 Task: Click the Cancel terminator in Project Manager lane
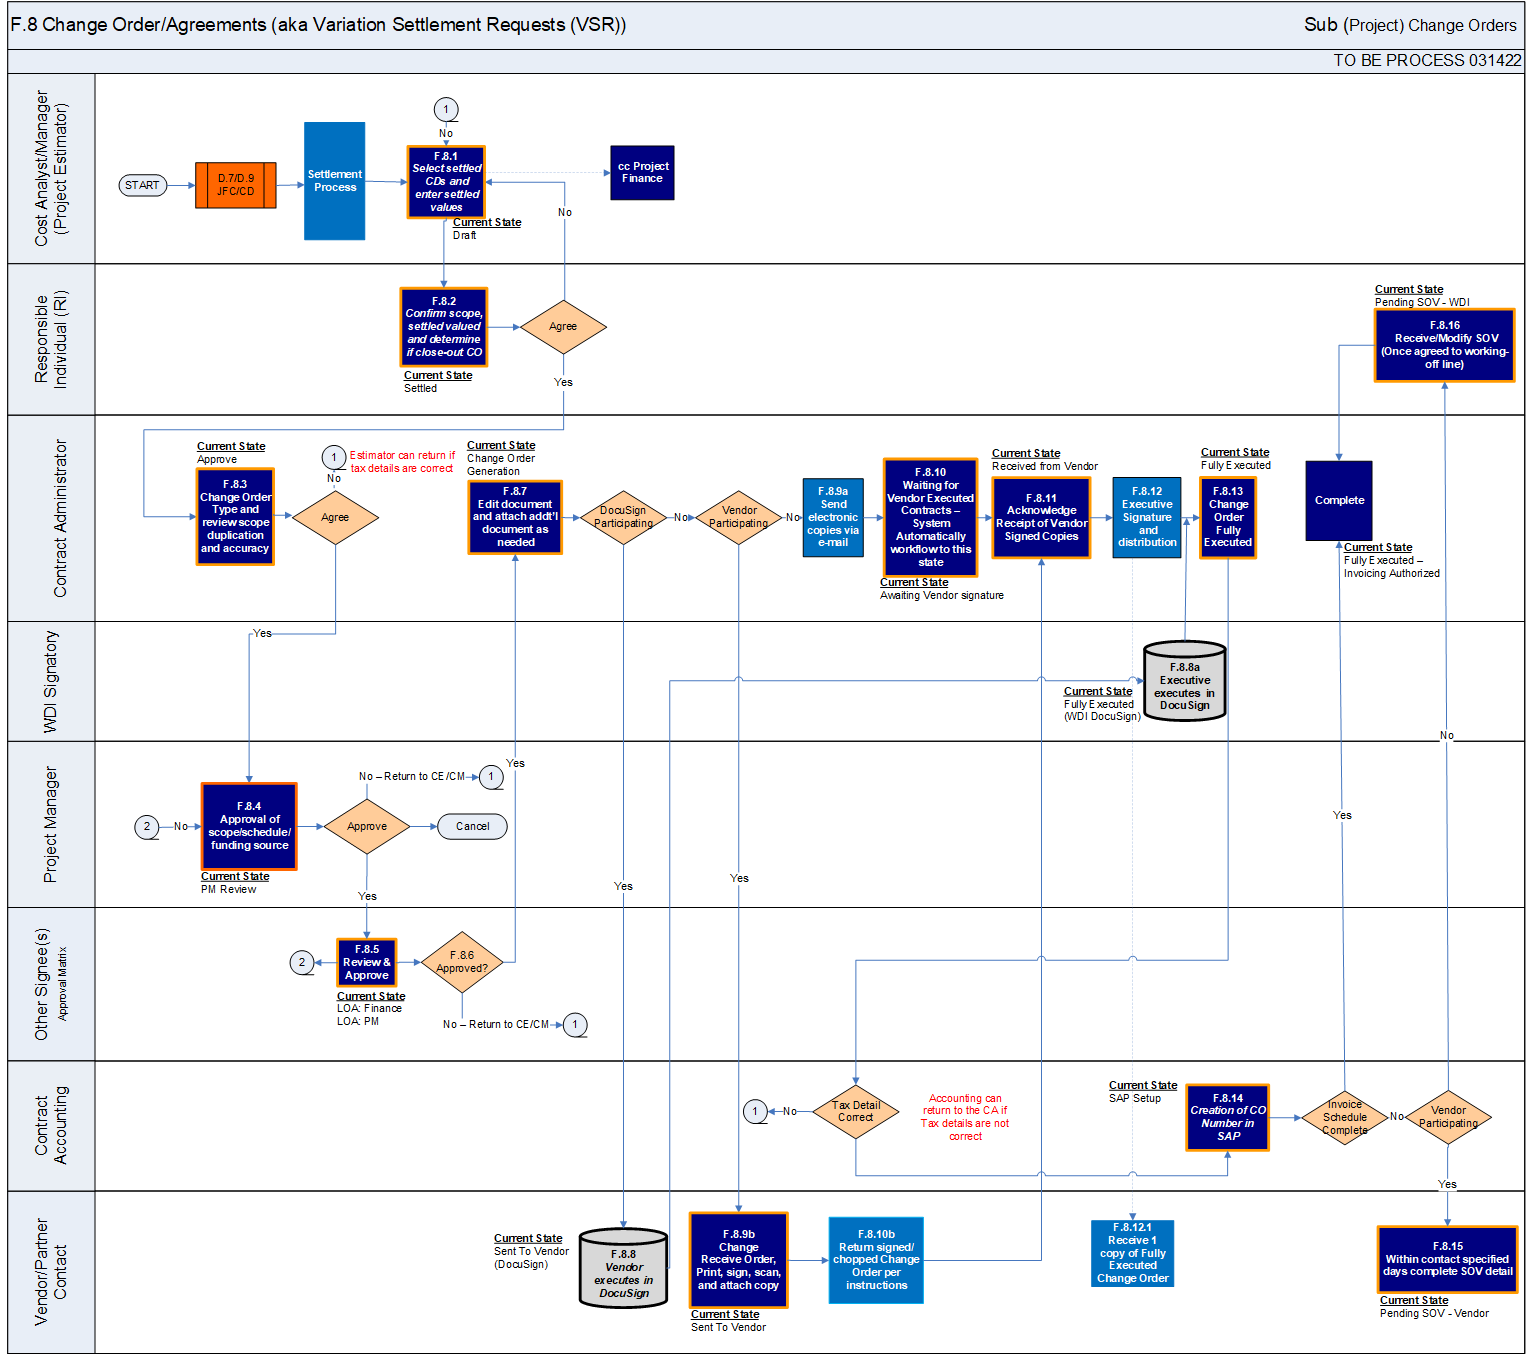click(472, 826)
